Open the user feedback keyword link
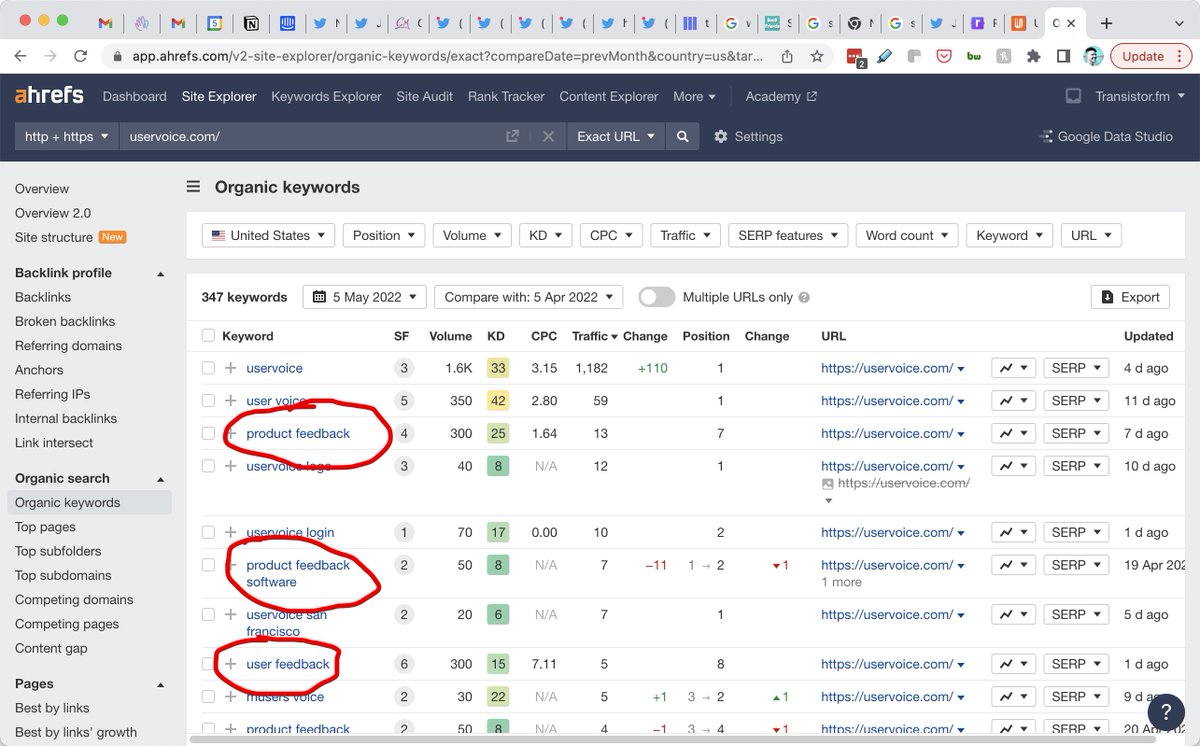 (x=288, y=664)
